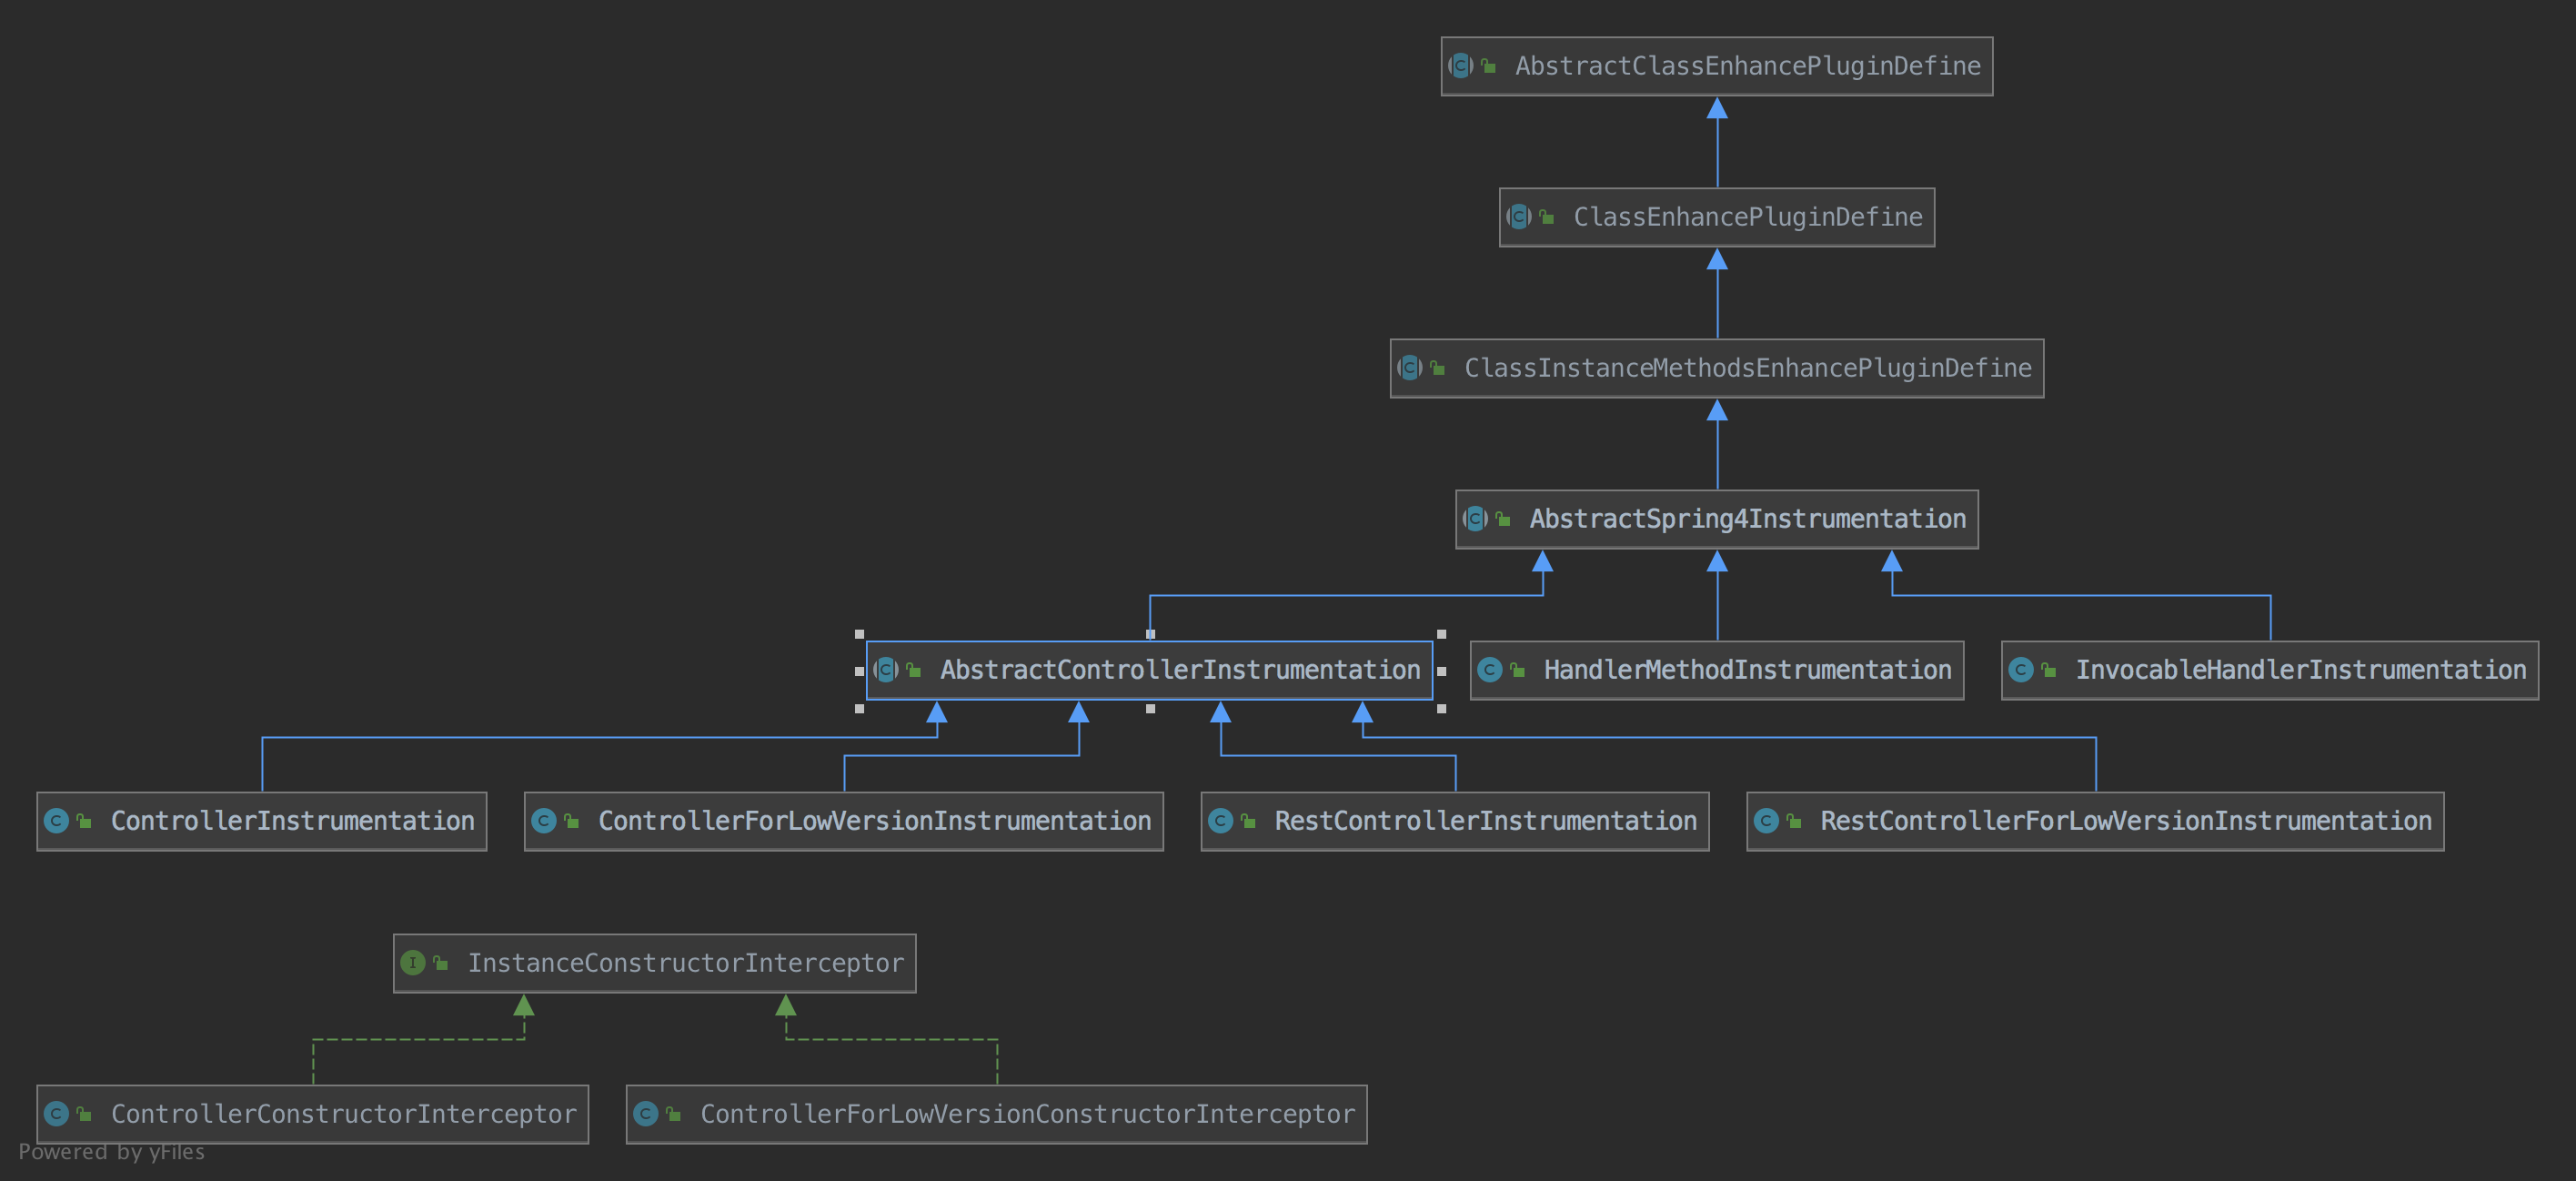Select the RestControllerInstrumentation node label
2576x1181 pixels.
pyautogui.click(x=1485, y=821)
